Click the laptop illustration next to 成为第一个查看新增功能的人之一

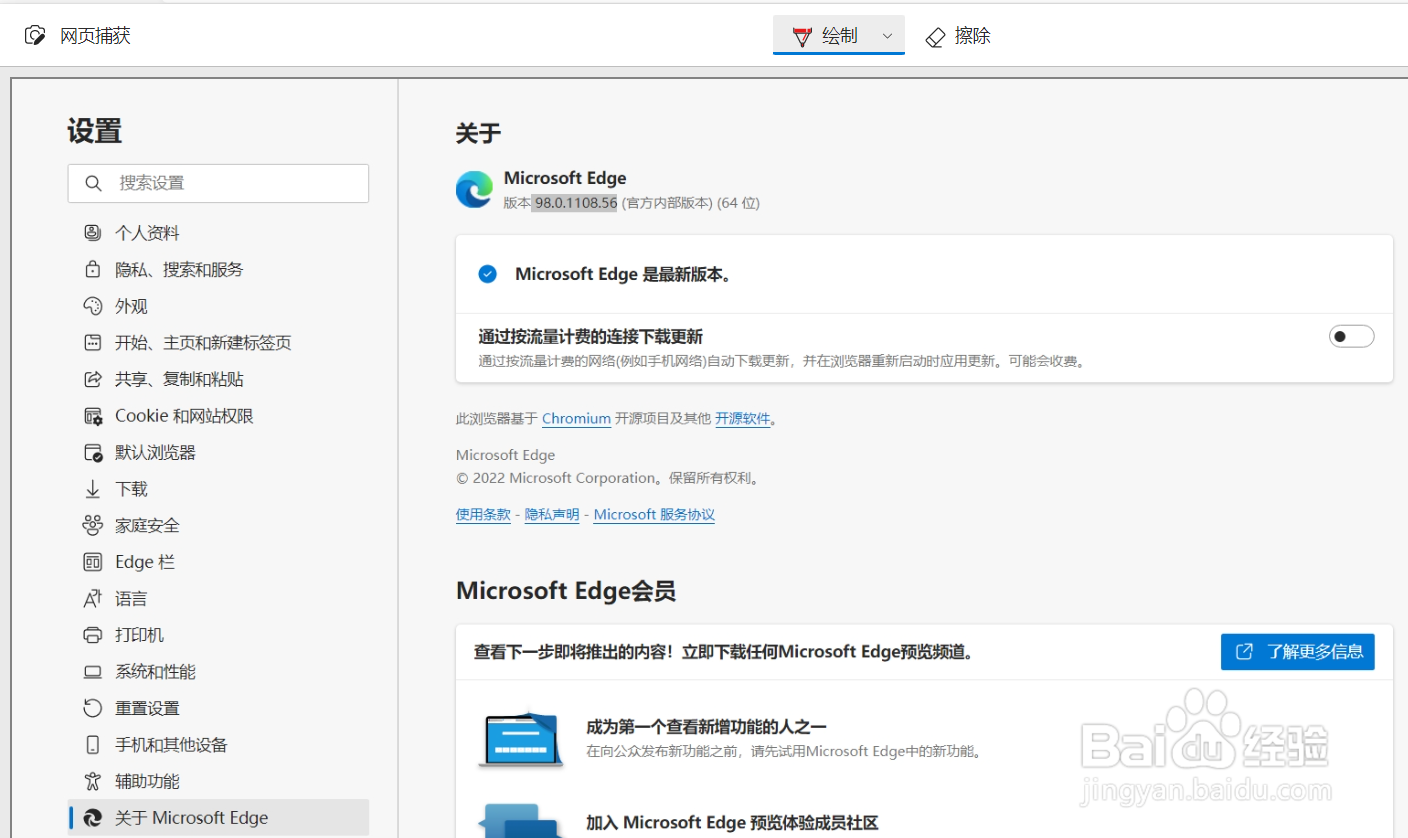521,738
